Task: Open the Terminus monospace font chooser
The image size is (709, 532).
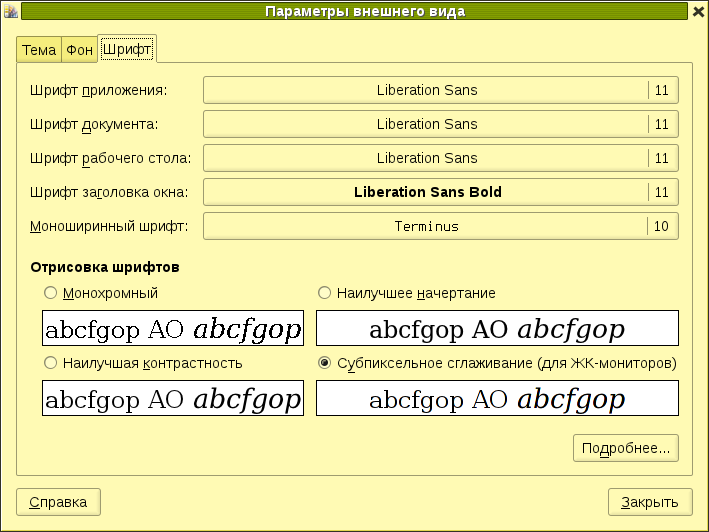Action: point(441,226)
